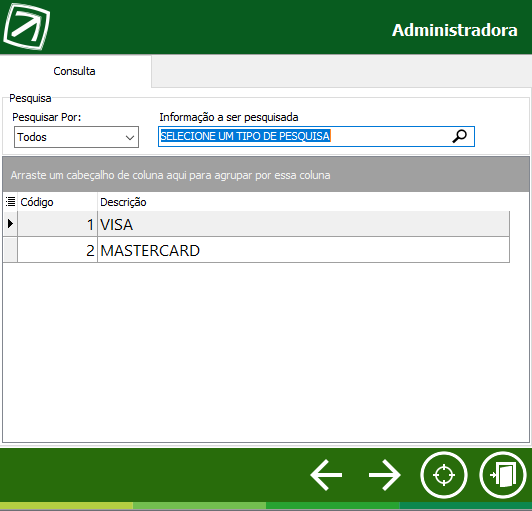
Task: Click the magnifying glass search icon
Action: coord(459,136)
